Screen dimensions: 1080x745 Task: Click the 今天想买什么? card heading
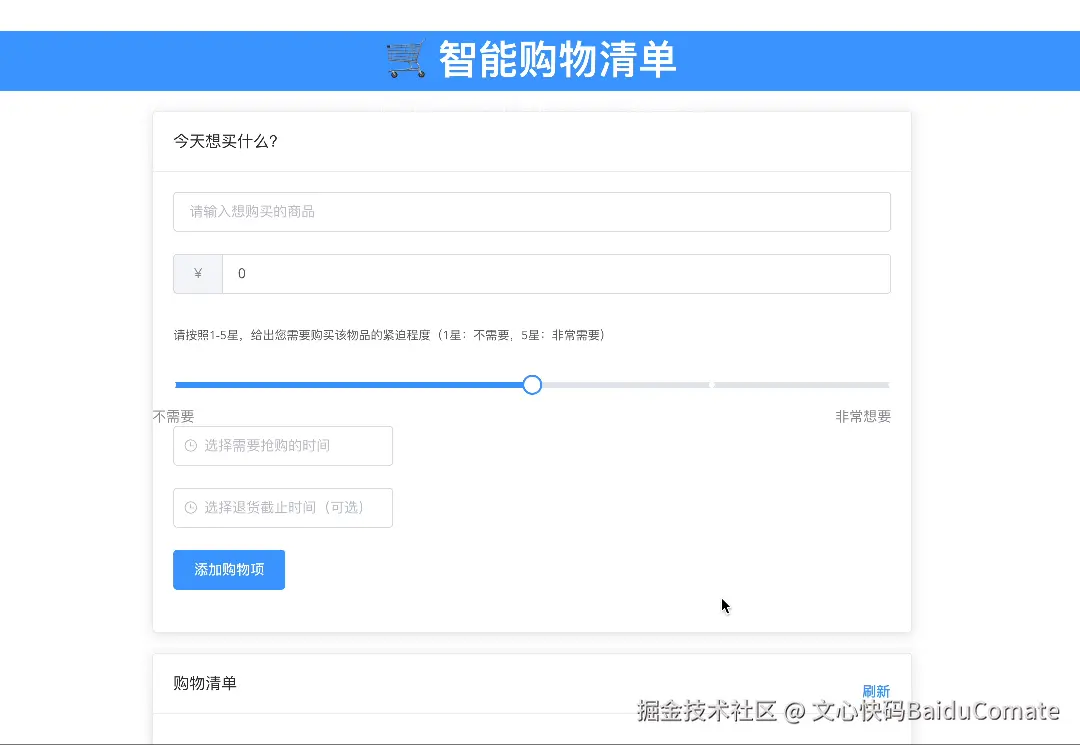[x=225, y=141]
